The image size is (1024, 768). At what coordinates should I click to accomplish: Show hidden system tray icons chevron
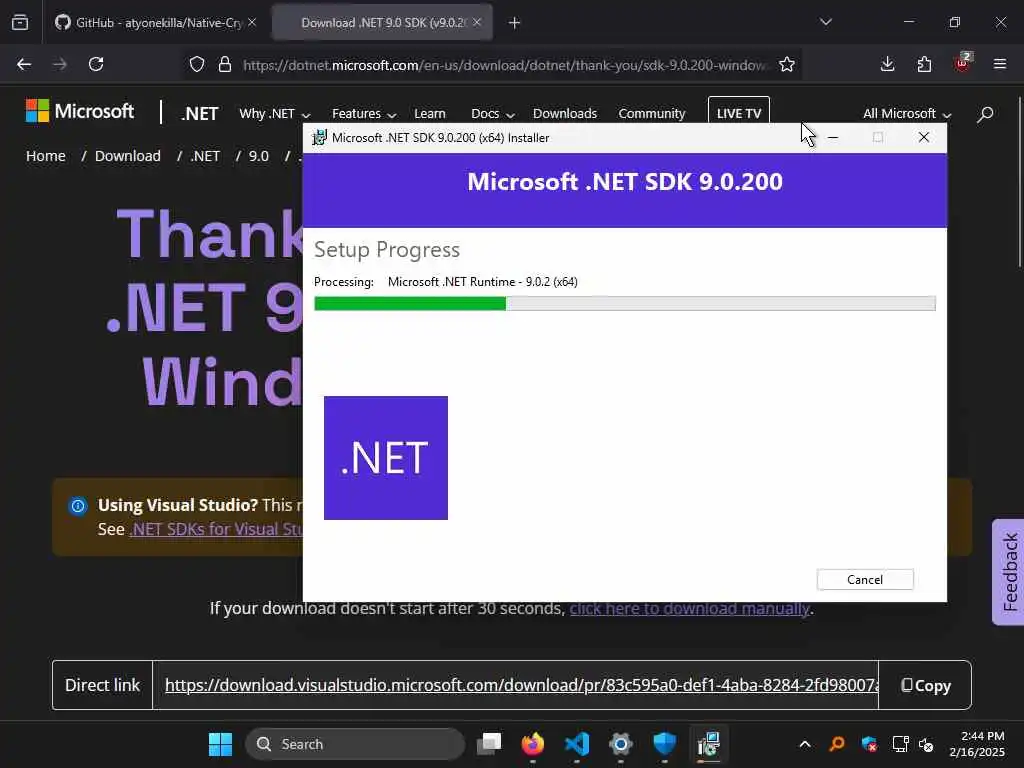(805, 744)
